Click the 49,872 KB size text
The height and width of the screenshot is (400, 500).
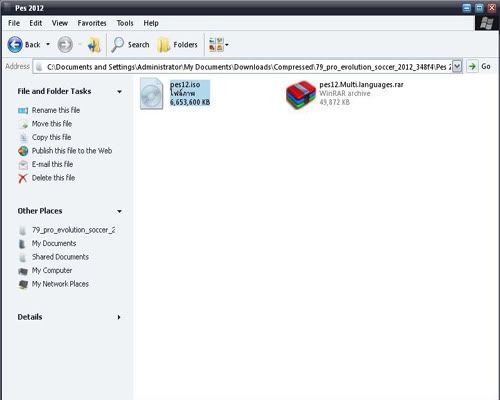pos(335,102)
